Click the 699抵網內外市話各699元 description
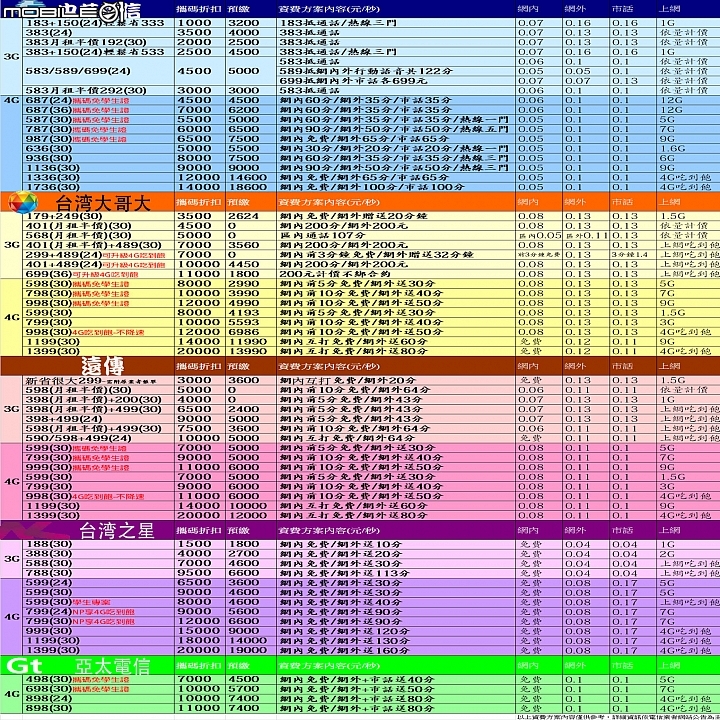The height and width of the screenshot is (720, 720). click(x=353, y=81)
